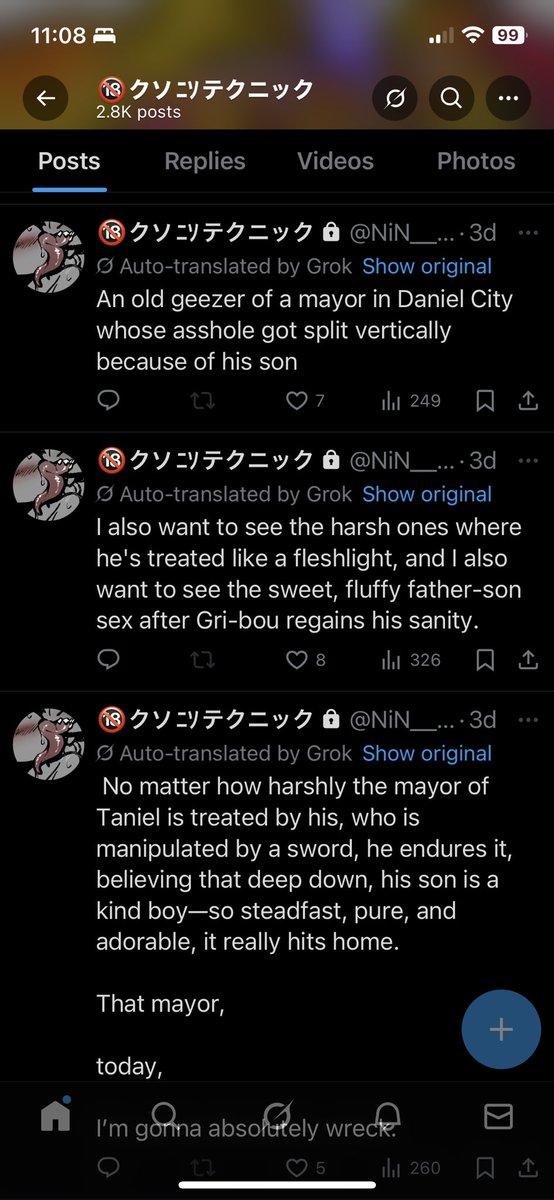Viewport: 554px width, 1200px height.
Task: View analytics showing 326 views
Action: [x=411, y=660]
